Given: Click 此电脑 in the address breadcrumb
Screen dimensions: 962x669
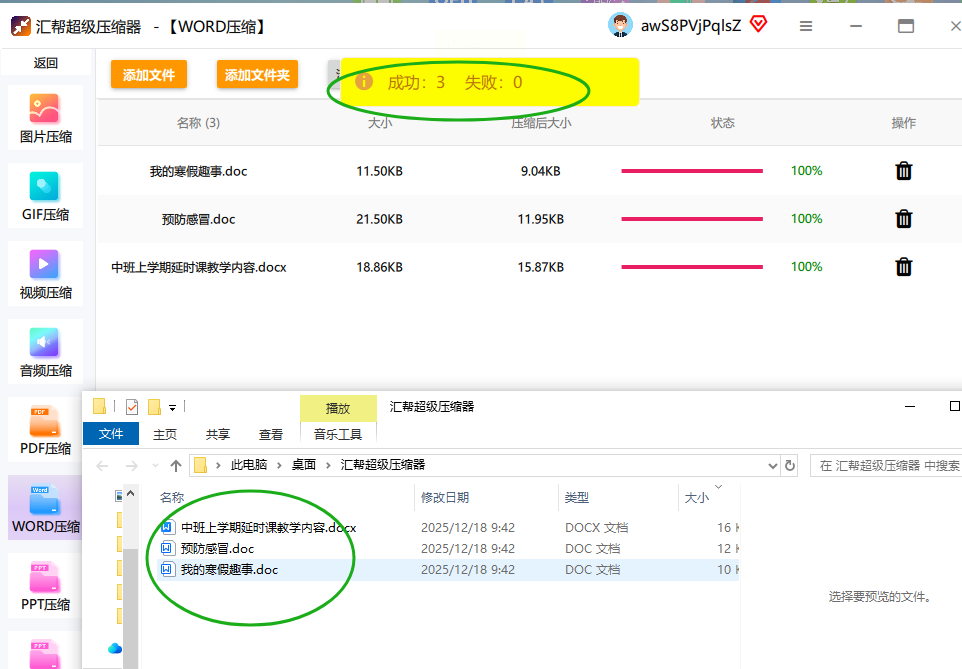Looking at the screenshot, I should point(248,465).
